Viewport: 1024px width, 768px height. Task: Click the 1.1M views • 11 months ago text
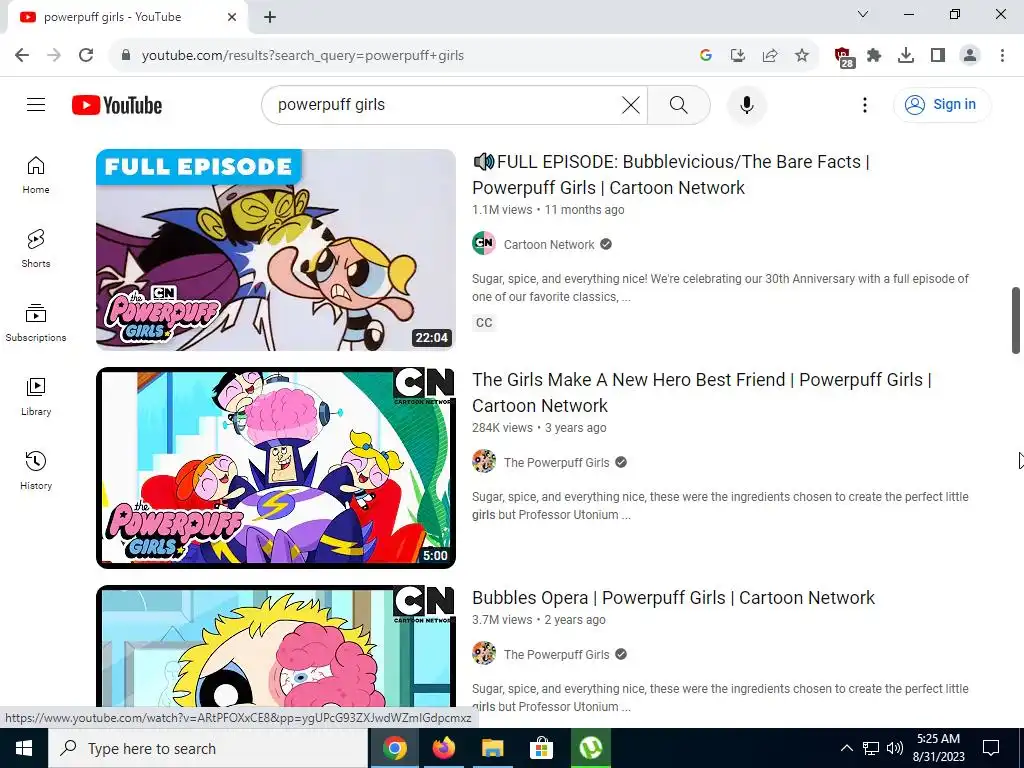[548, 210]
